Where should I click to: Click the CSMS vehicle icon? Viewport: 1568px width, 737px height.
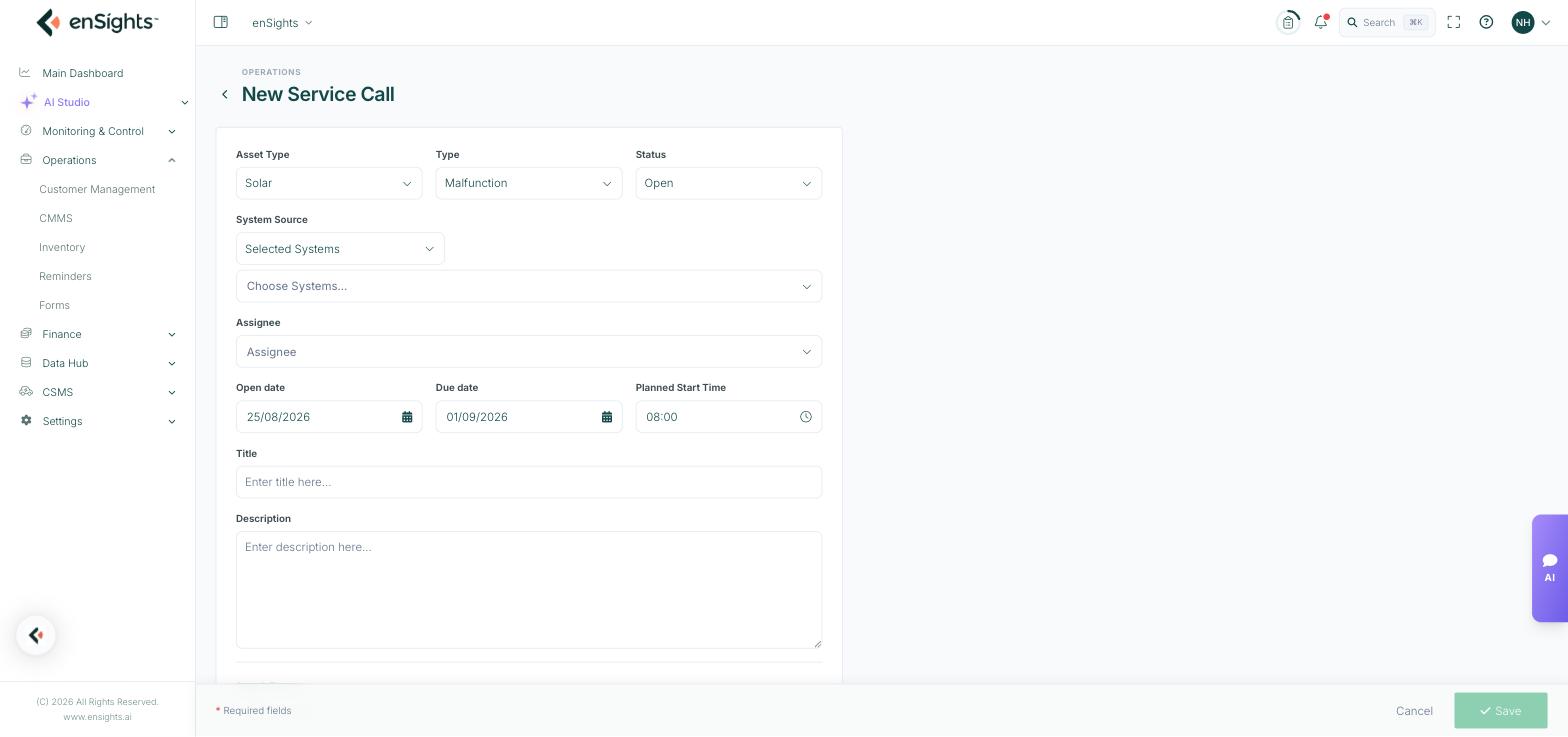coord(25,391)
